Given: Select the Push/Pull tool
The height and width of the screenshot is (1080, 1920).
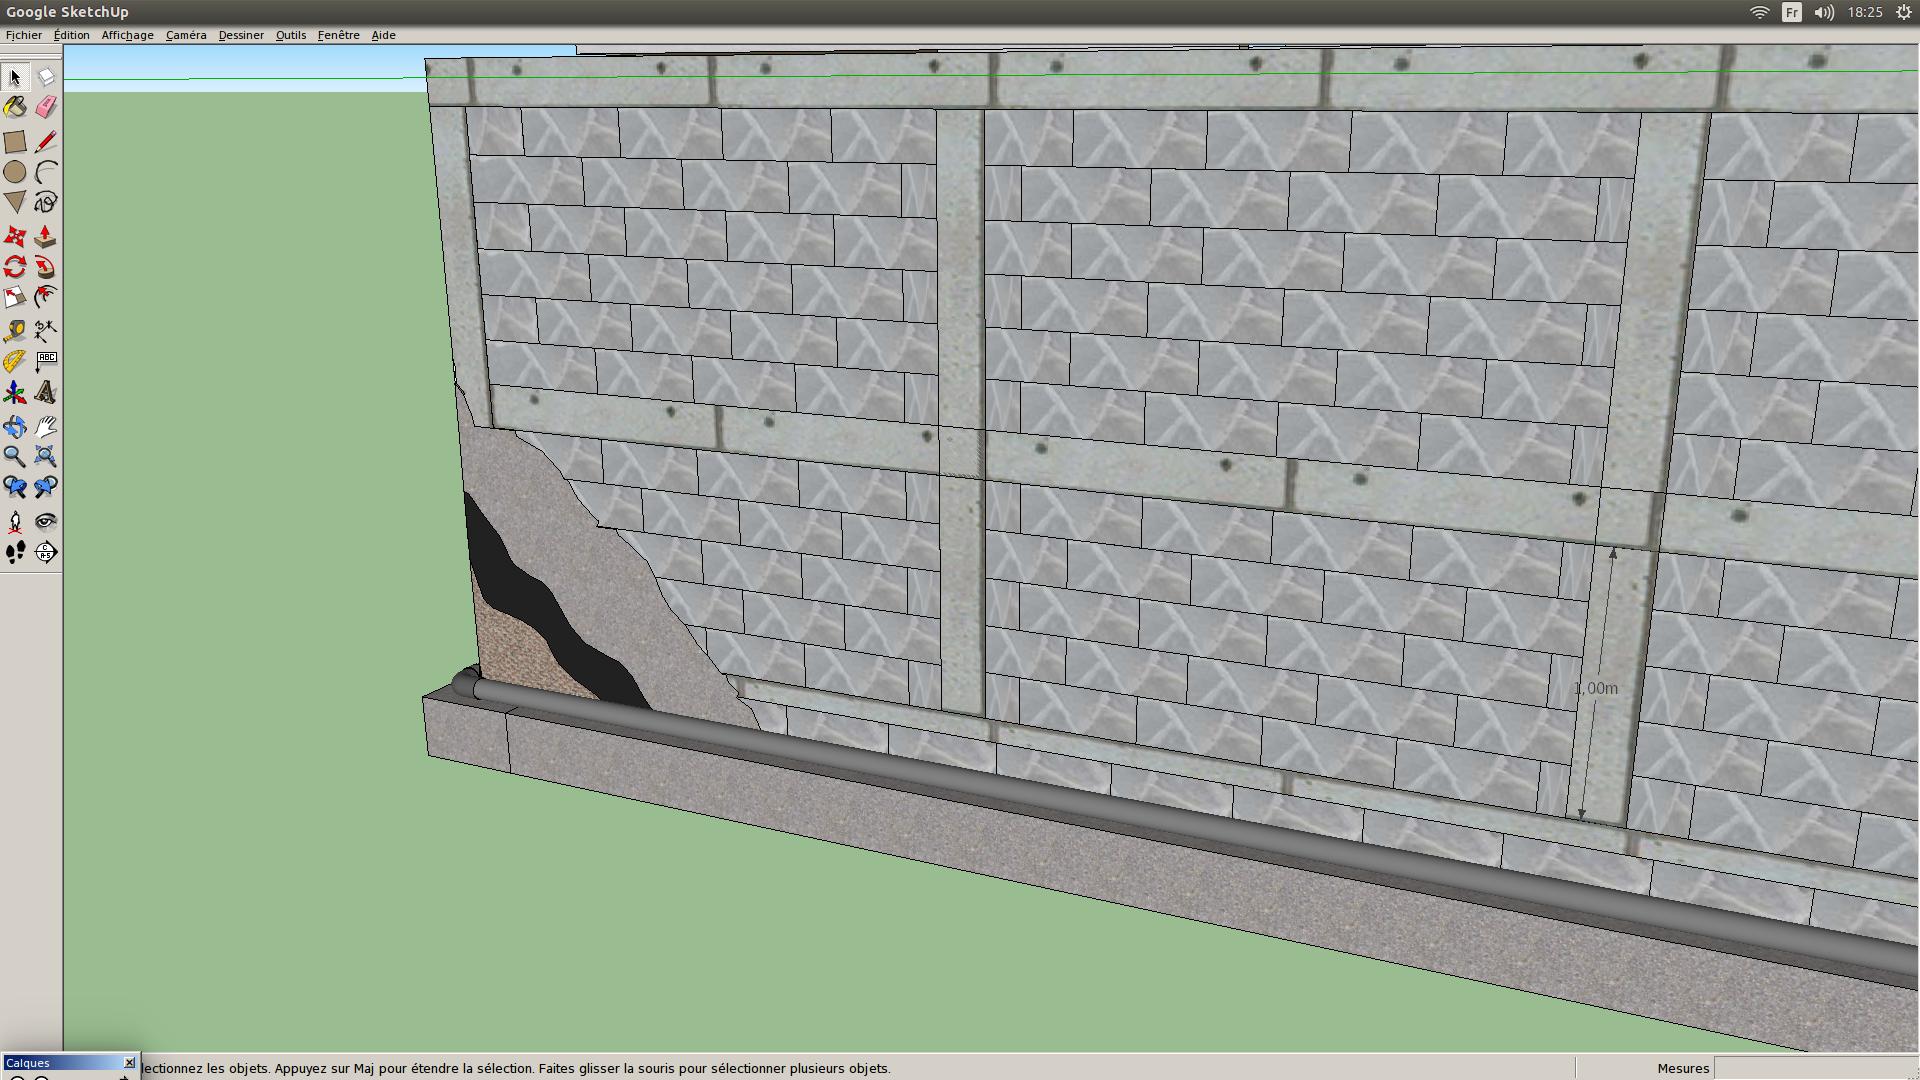Looking at the screenshot, I should click(45, 237).
